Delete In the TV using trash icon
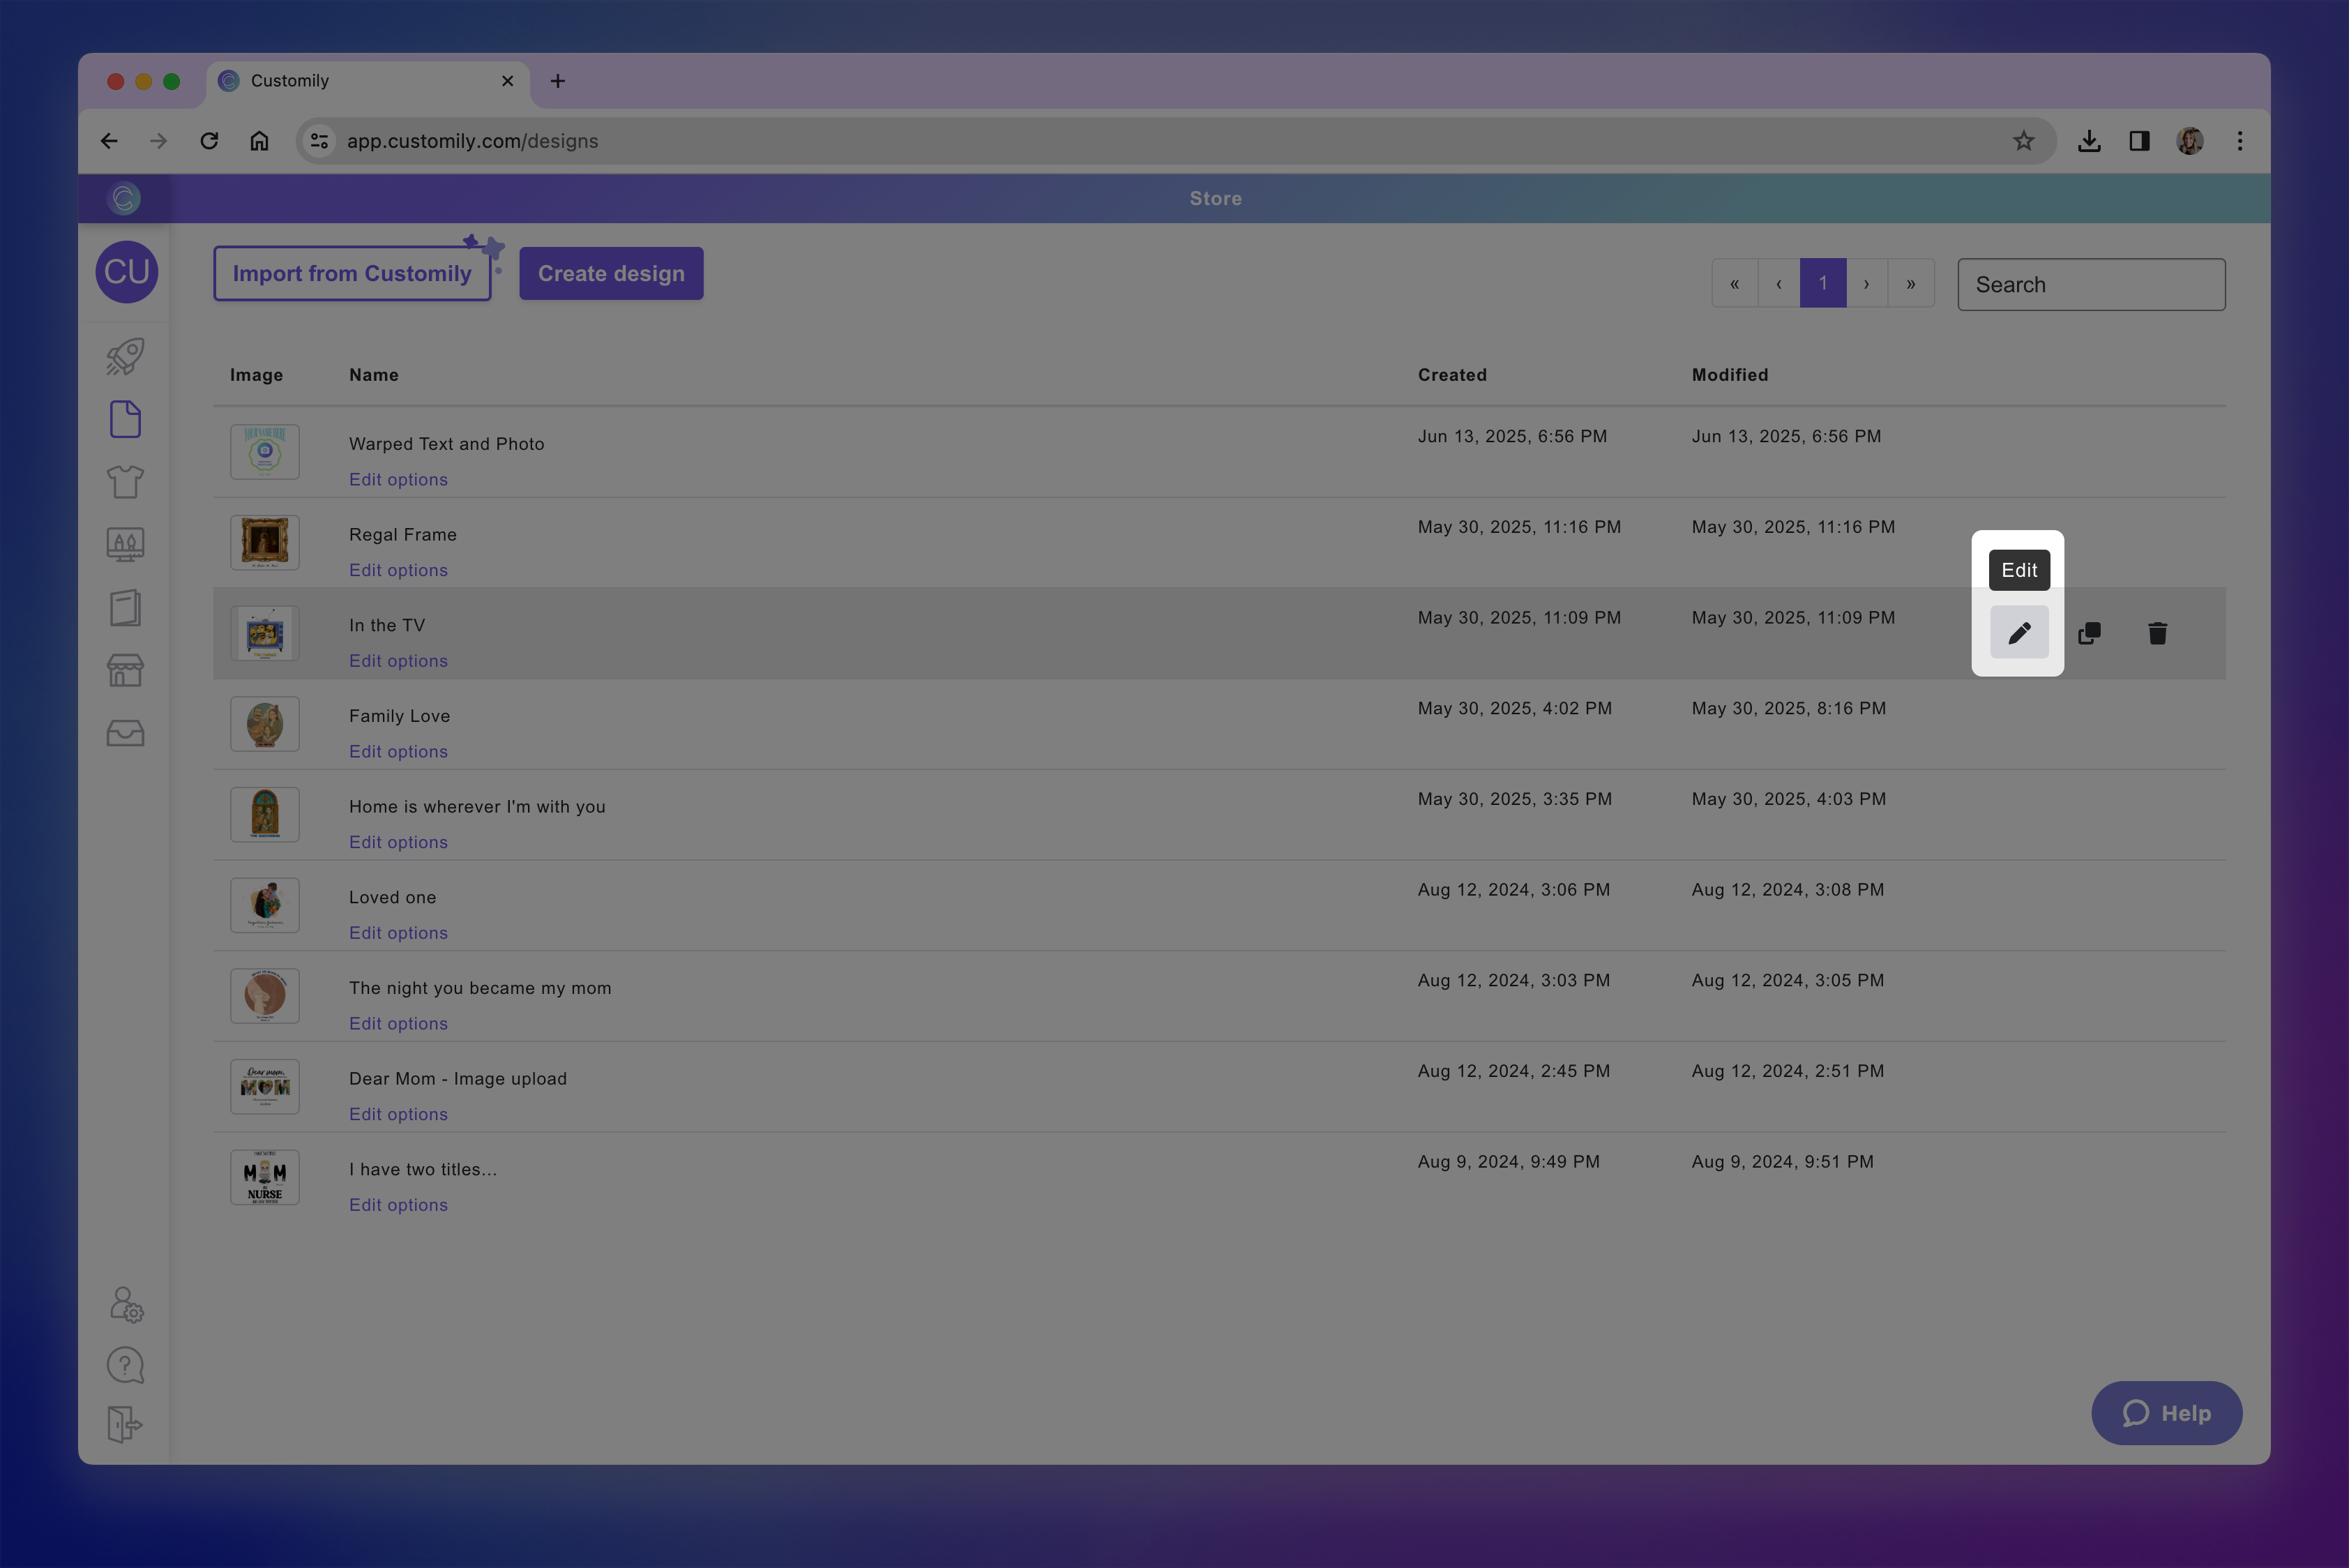Viewport: 2349px width, 1568px height. click(x=2157, y=633)
